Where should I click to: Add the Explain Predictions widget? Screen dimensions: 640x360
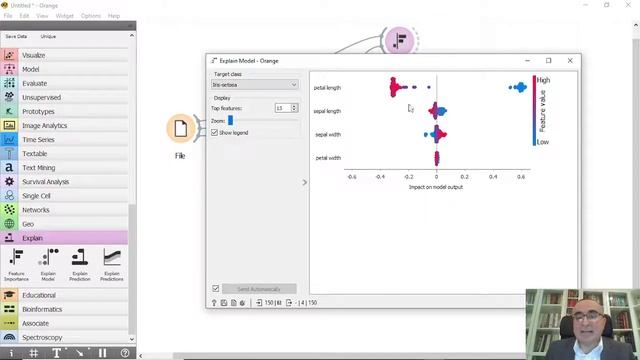tap(111, 264)
